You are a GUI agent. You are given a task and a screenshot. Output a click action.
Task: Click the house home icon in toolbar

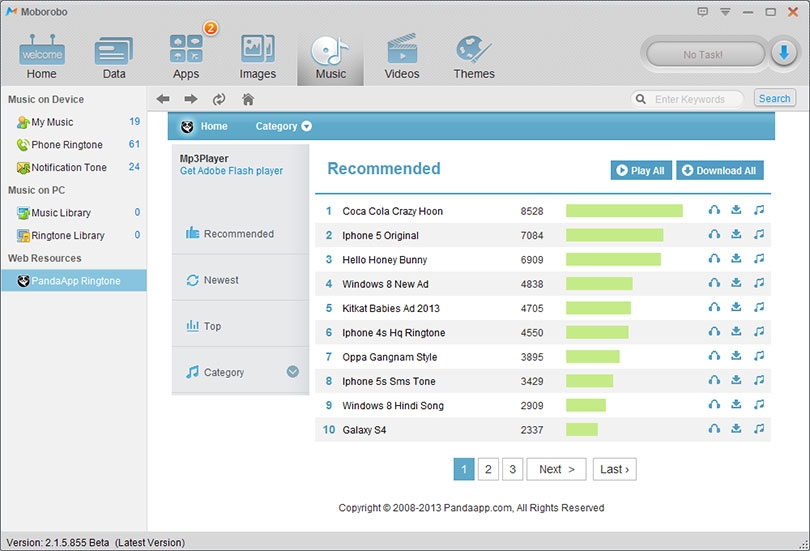click(x=248, y=99)
